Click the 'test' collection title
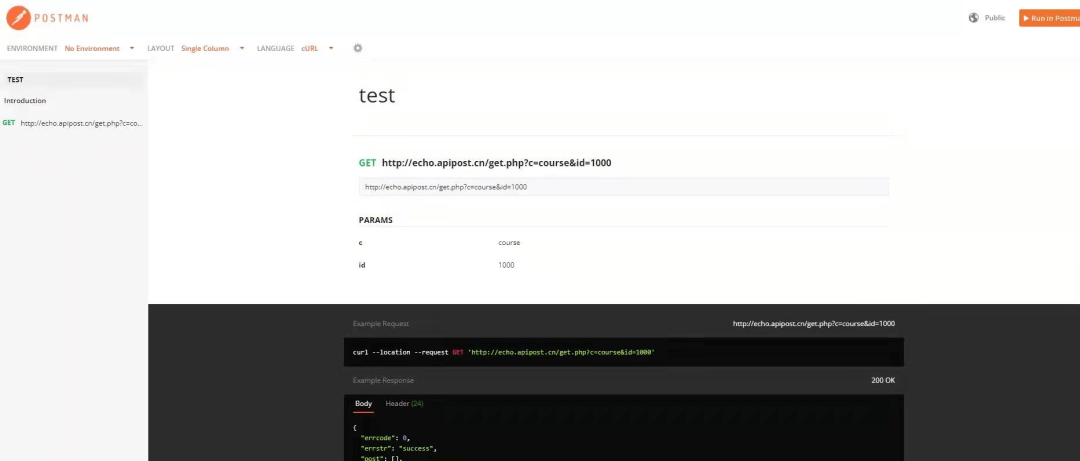The image size is (1080, 461). click(377, 96)
